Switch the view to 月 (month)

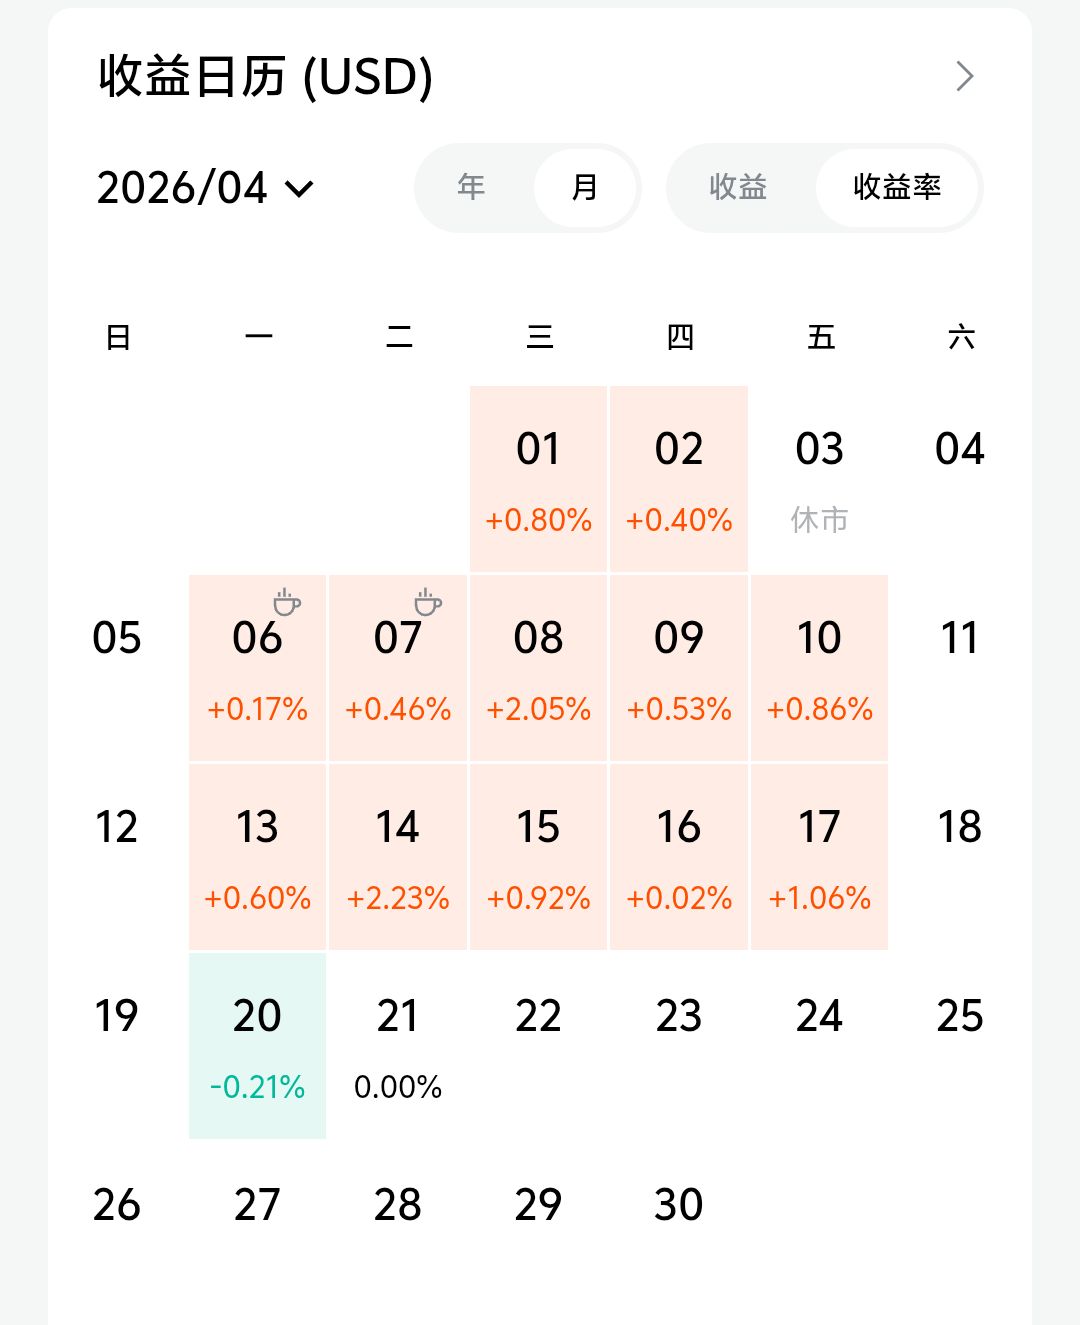tap(585, 187)
